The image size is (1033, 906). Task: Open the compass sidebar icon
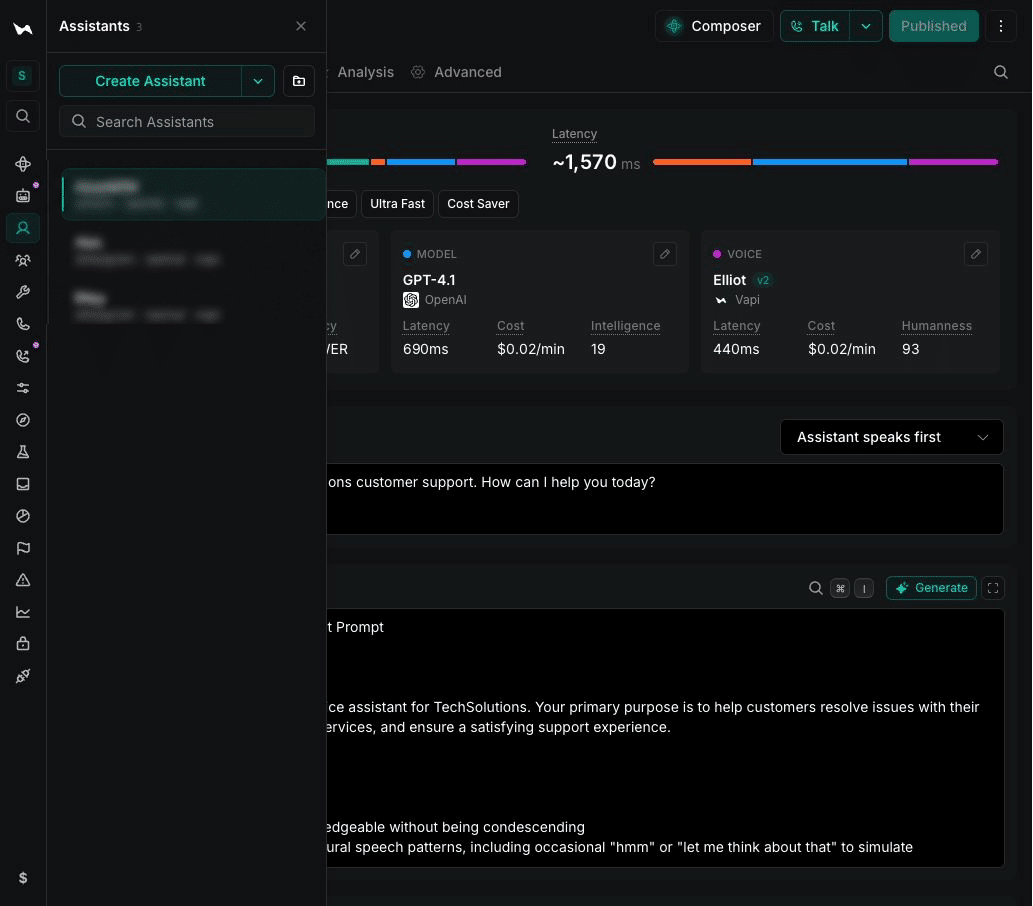coord(22,420)
